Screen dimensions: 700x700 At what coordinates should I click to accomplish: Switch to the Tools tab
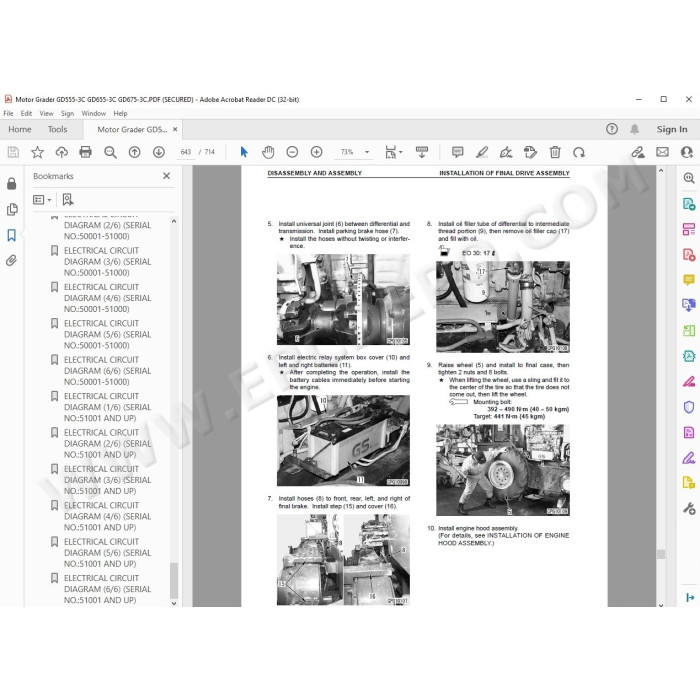[58, 129]
